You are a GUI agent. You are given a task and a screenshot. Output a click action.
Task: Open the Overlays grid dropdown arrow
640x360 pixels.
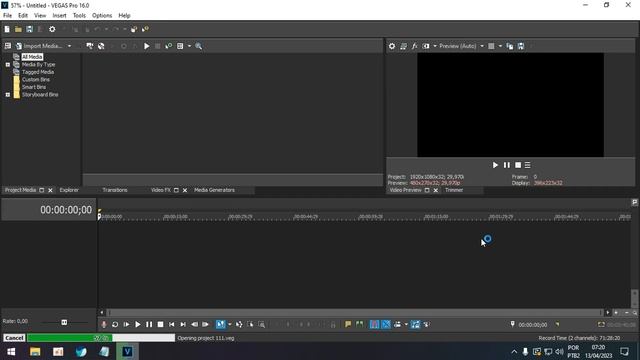500,46
